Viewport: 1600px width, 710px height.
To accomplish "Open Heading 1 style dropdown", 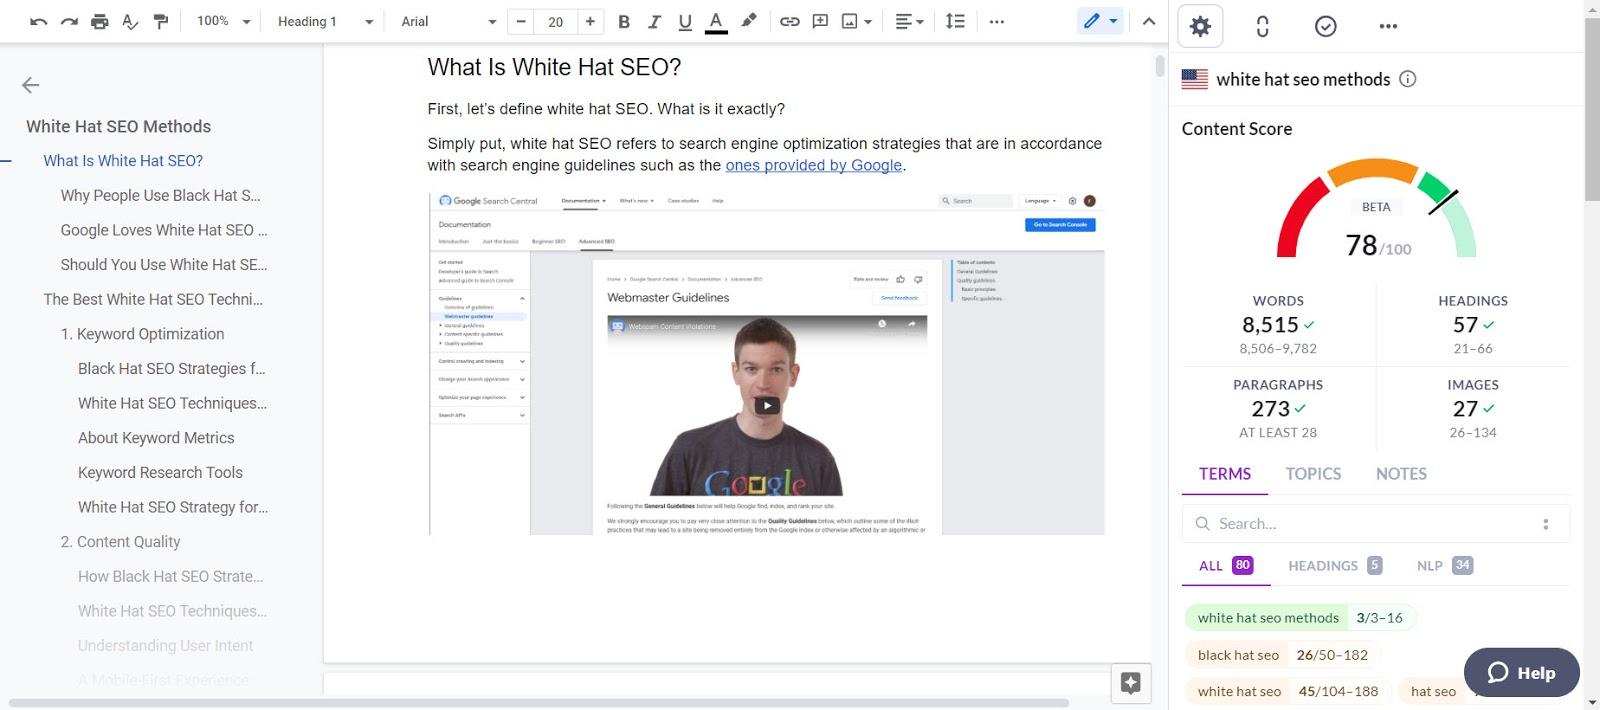I will [325, 21].
